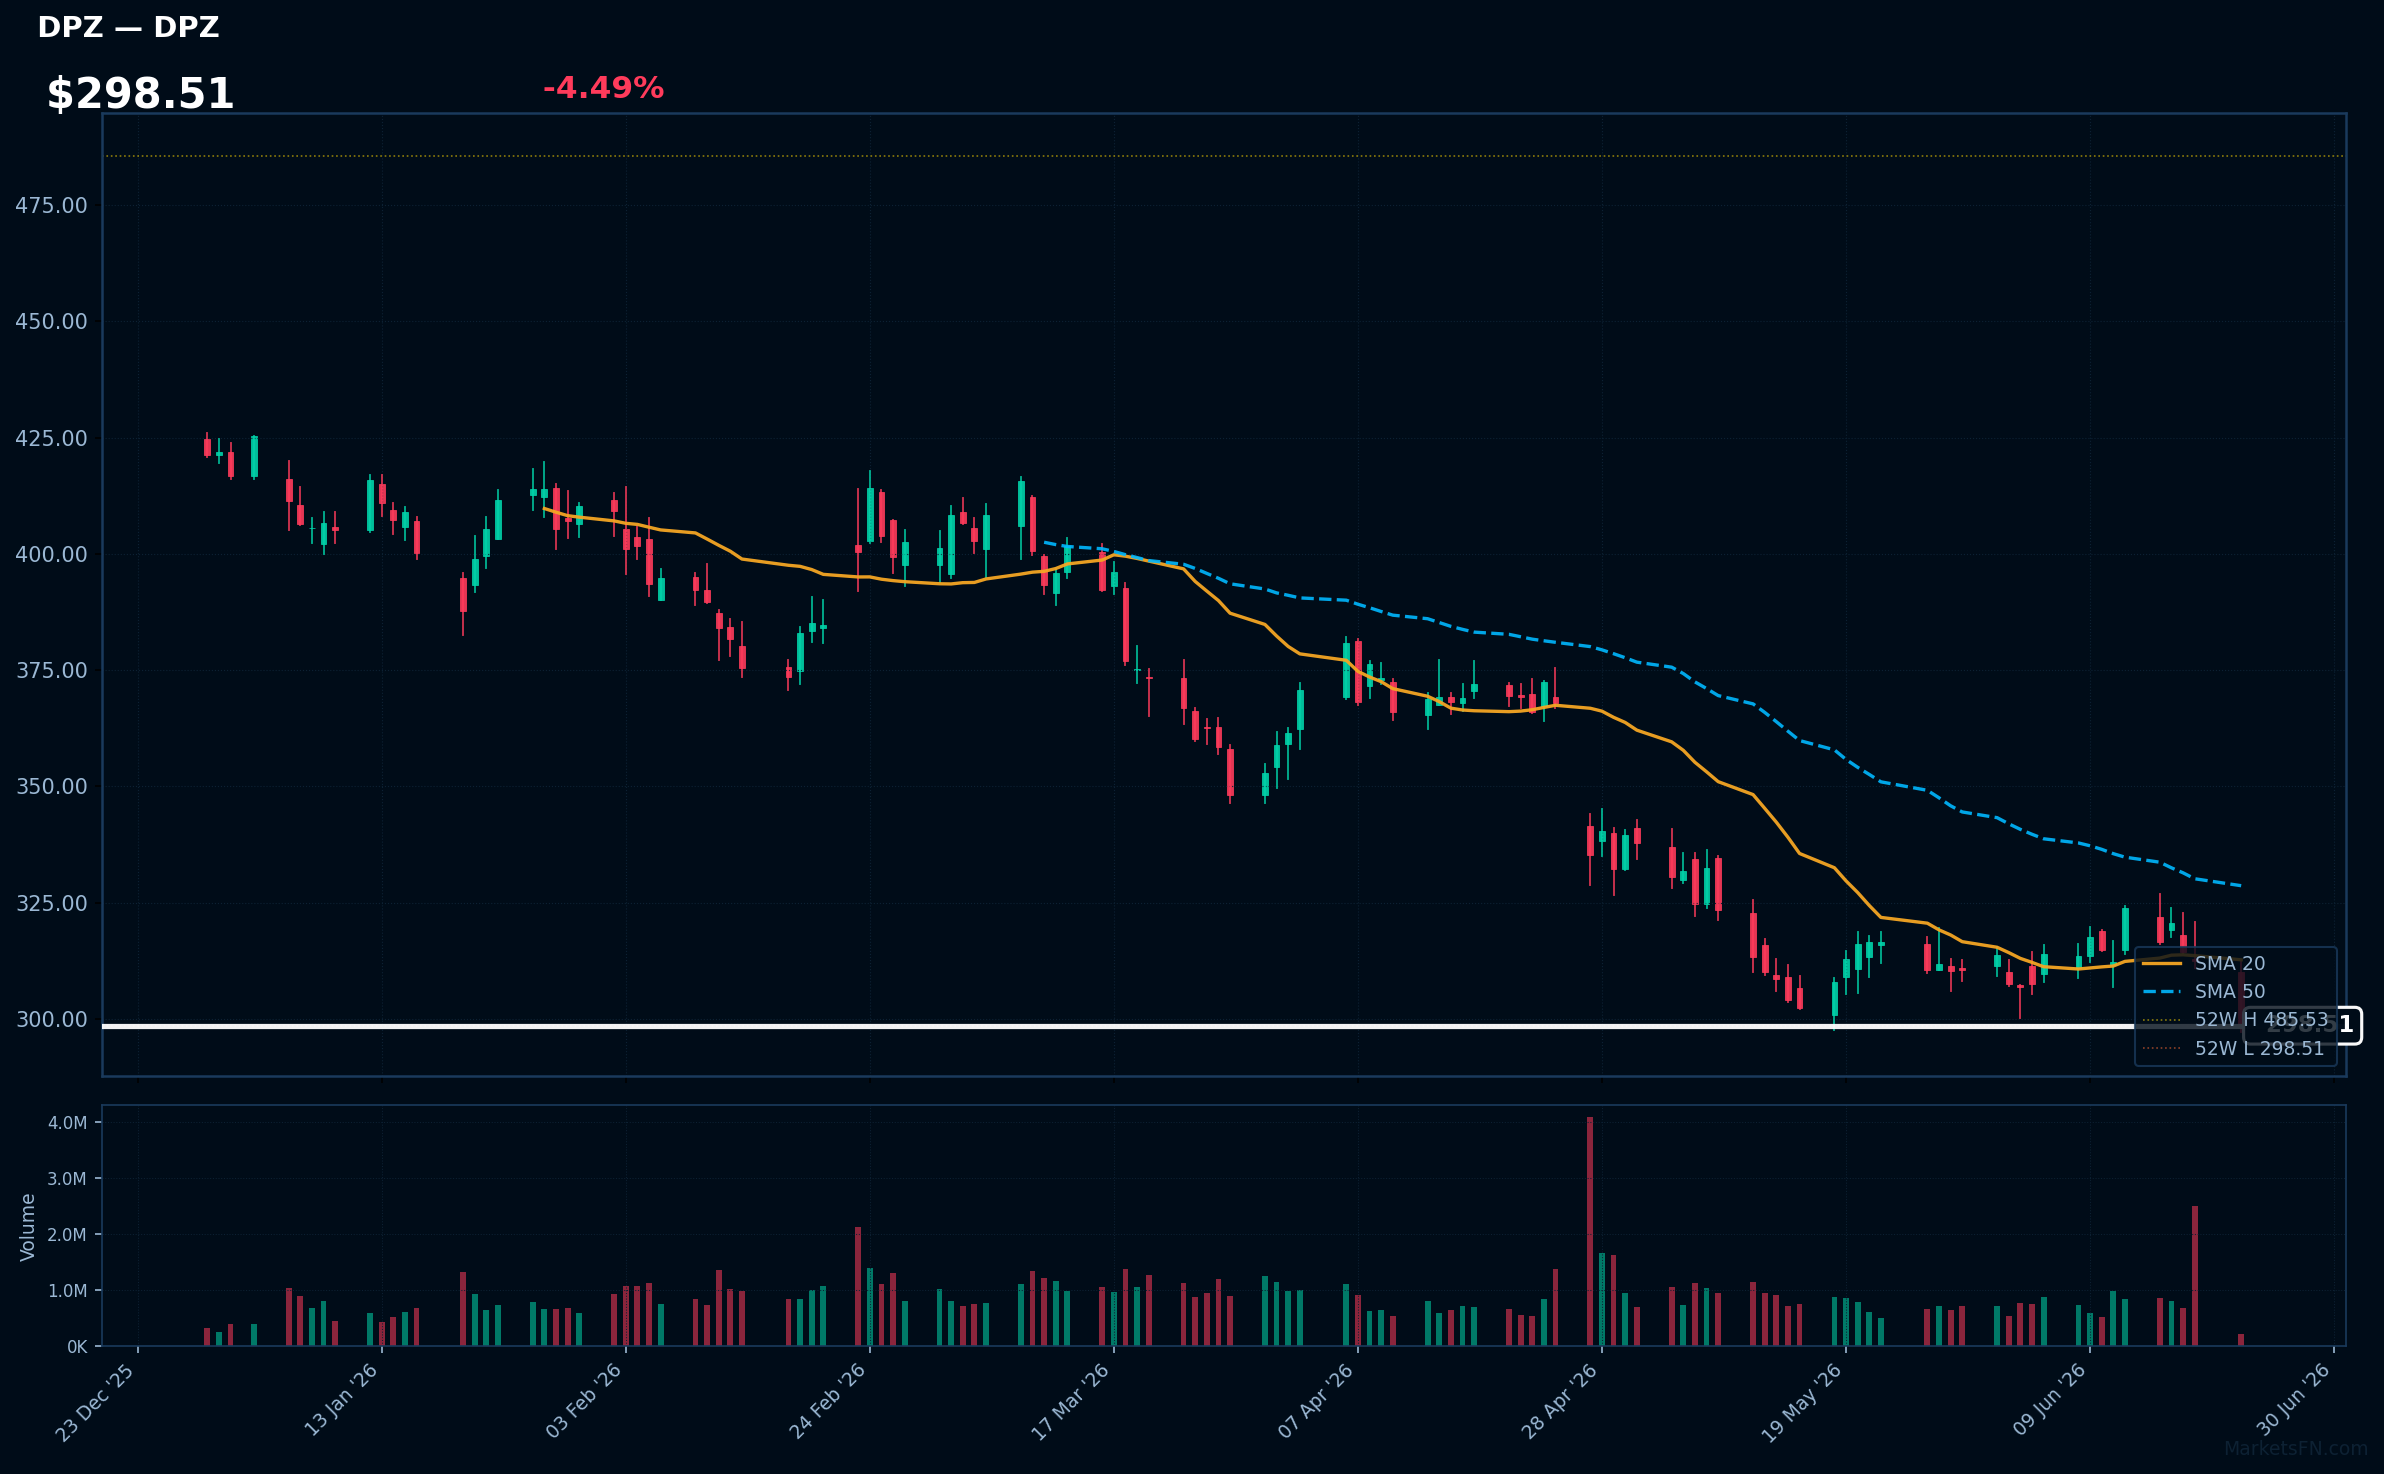Click the Volume axis title

click(27, 1227)
